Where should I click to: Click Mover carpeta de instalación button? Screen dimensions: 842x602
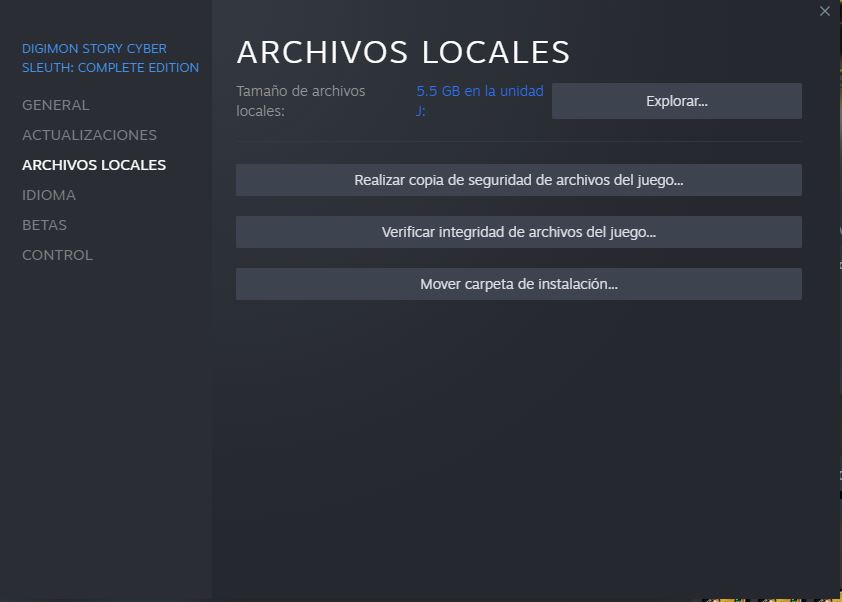coord(519,284)
